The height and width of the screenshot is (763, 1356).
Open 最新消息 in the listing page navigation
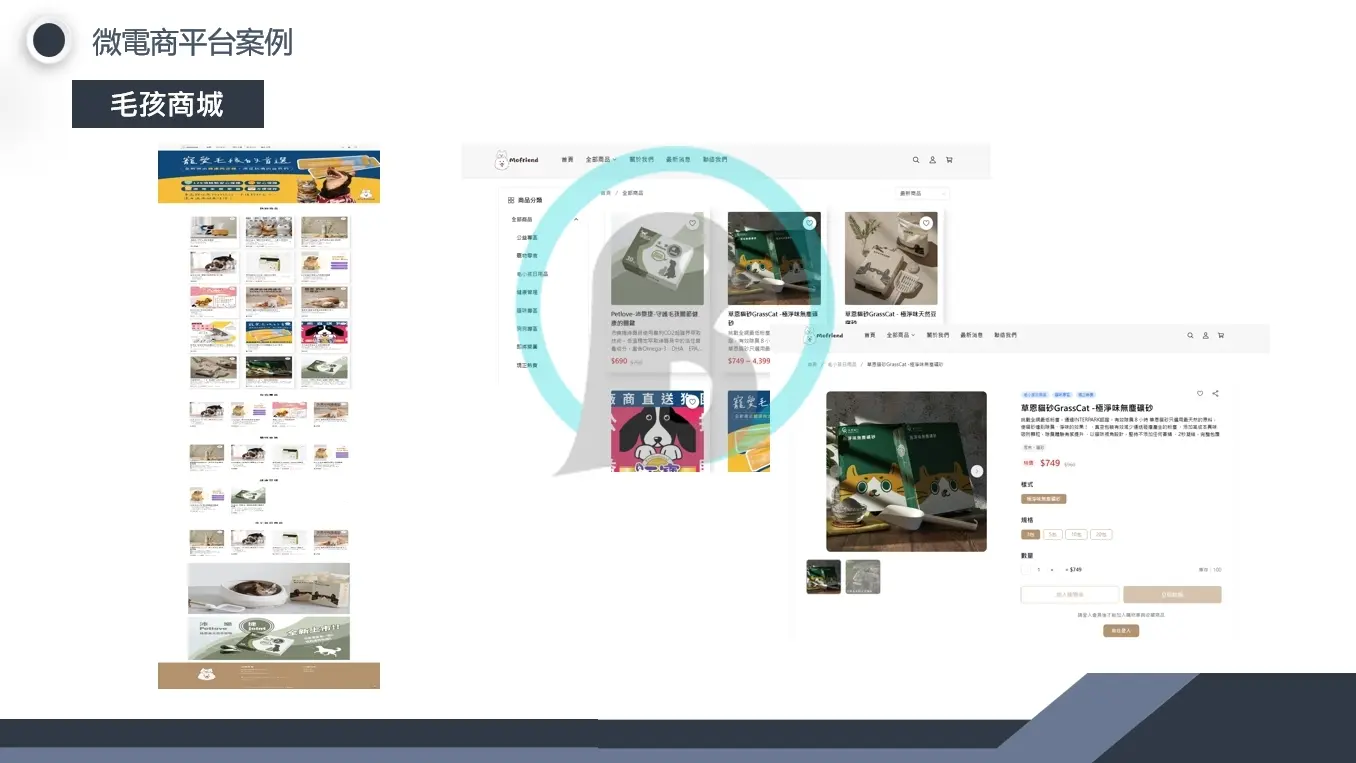click(x=679, y=160)
